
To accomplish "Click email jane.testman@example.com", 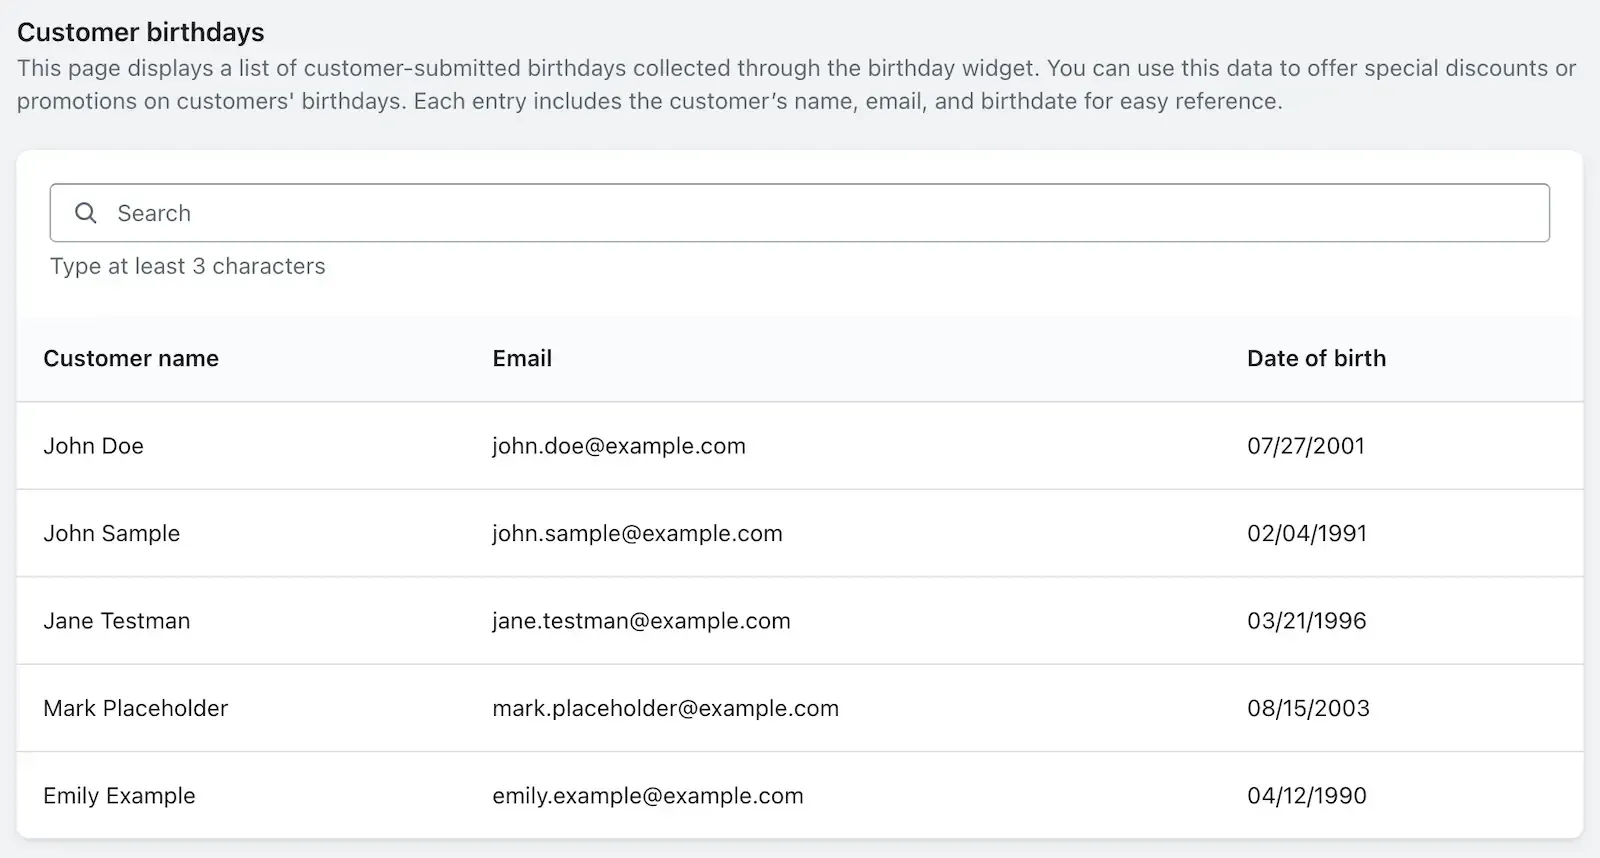I will click(641, 621).
